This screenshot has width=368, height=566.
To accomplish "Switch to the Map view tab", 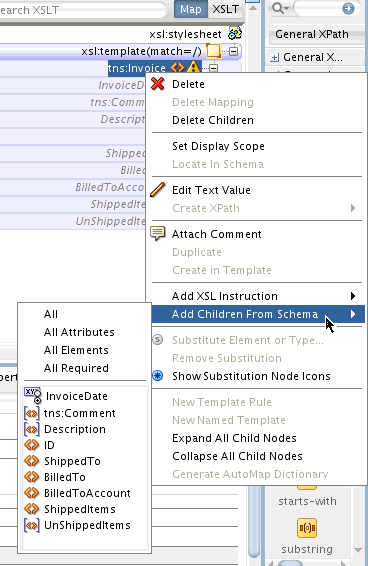I will (x=191, y=9).
